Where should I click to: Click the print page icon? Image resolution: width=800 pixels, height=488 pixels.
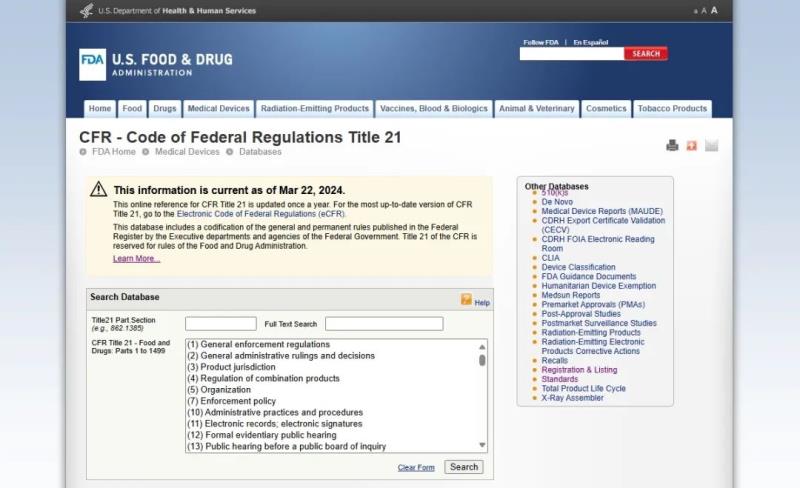coord(672,146)
